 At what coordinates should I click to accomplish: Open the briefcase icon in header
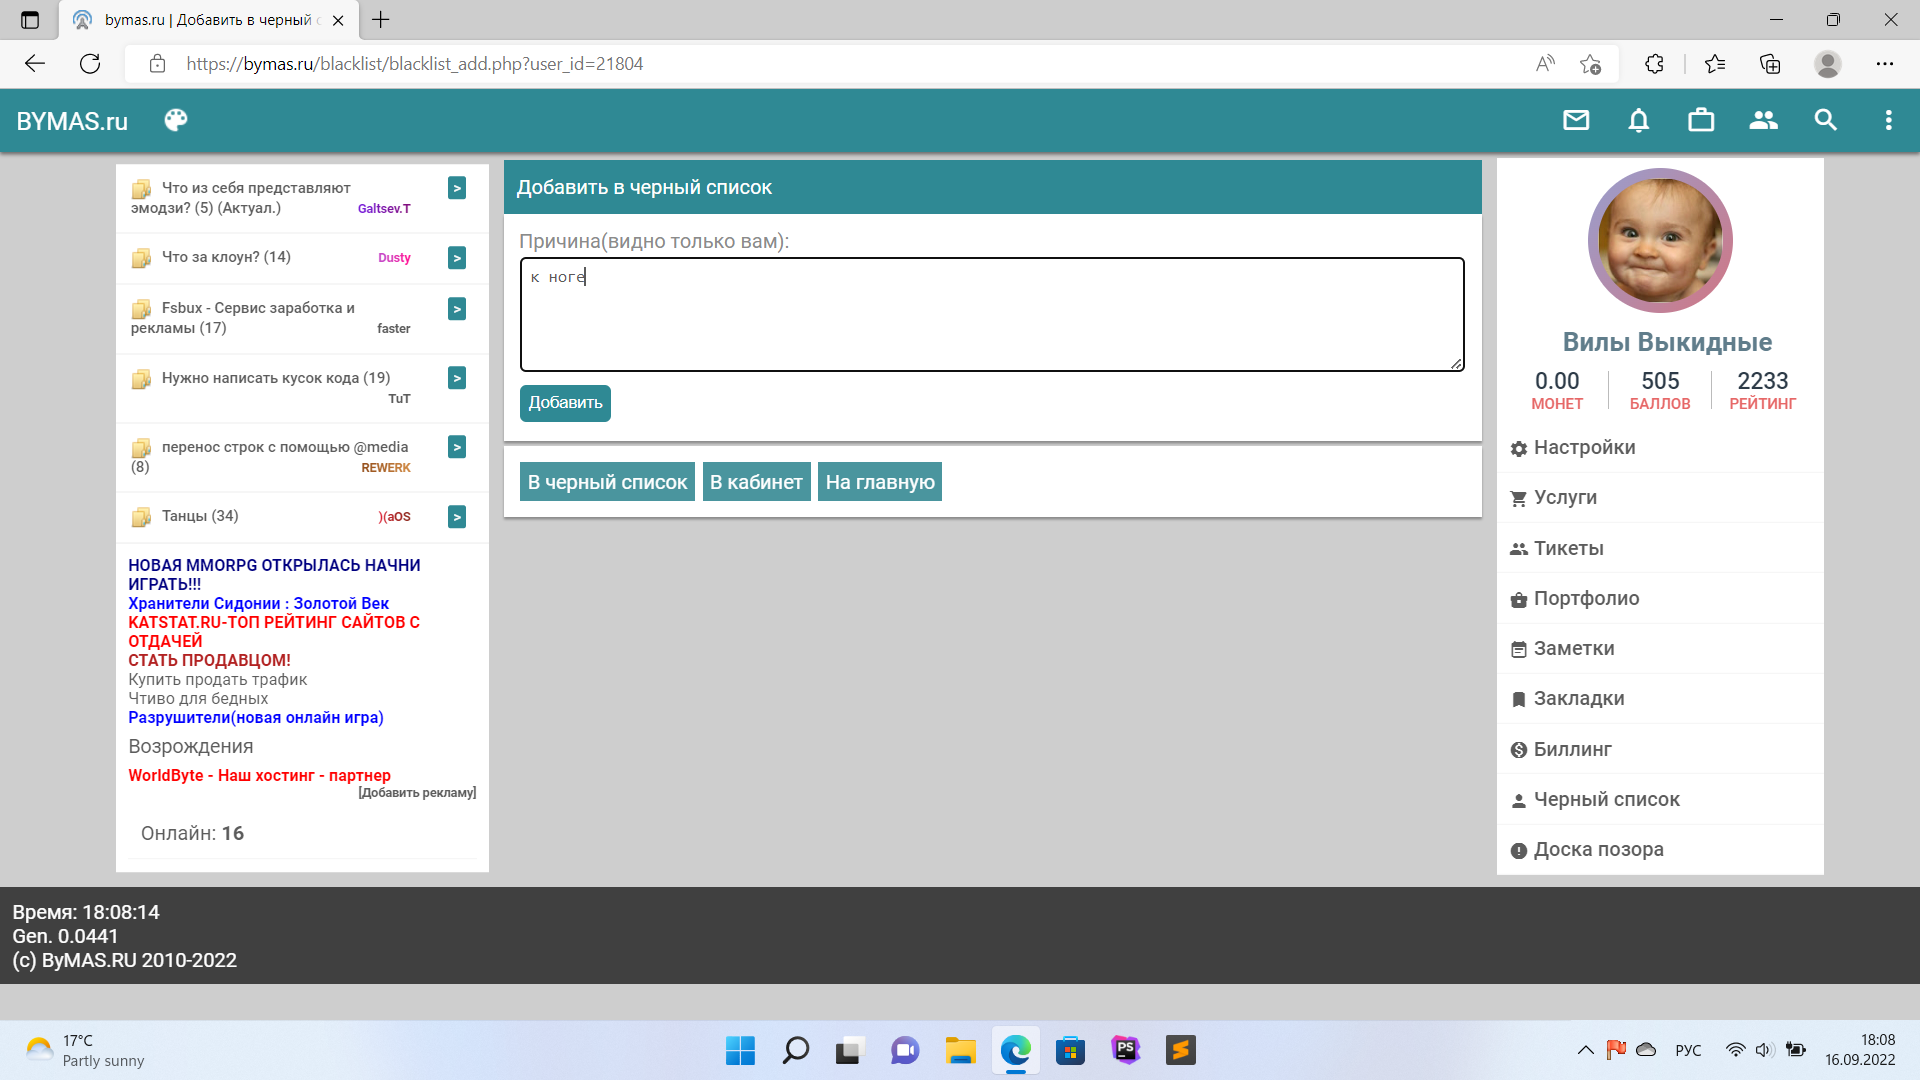click(x=1701, y=121)
